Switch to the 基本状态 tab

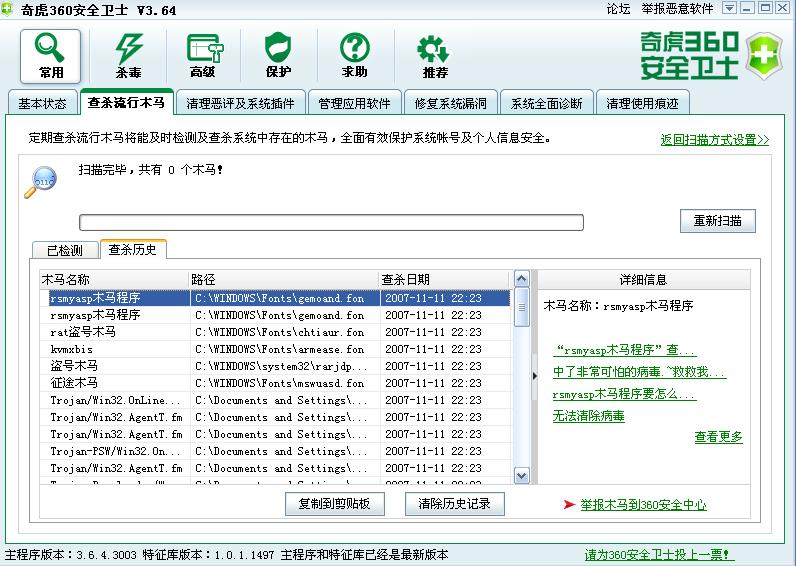click(43, 104)
